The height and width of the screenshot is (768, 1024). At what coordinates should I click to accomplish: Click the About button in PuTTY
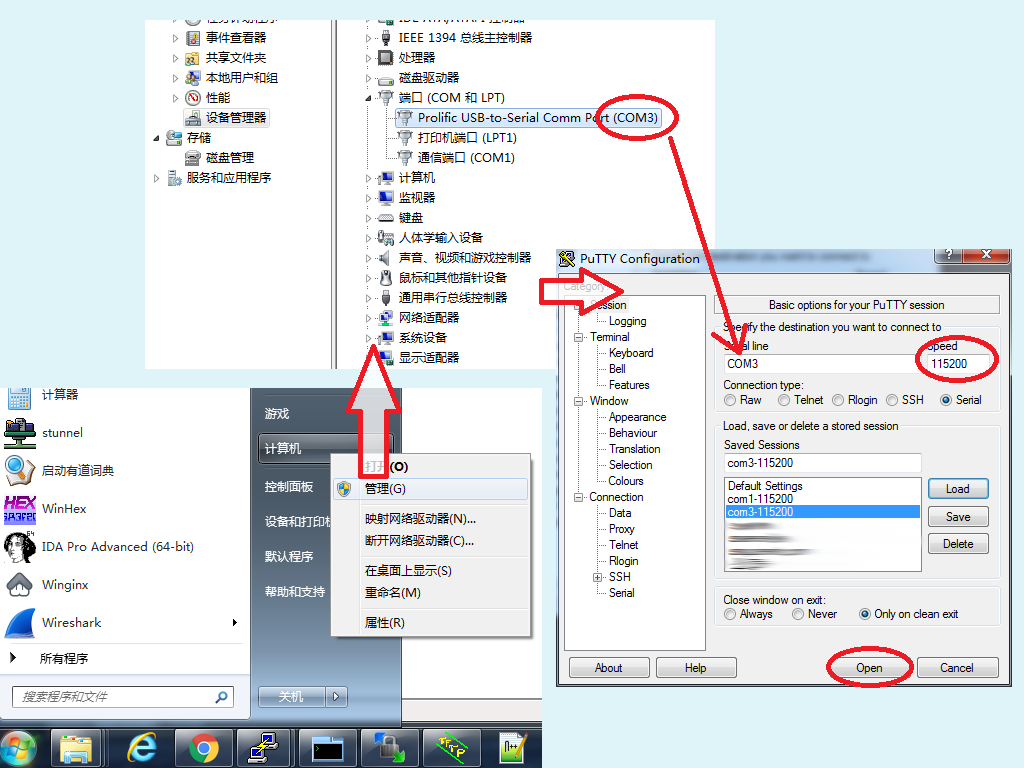coord(609,667)
